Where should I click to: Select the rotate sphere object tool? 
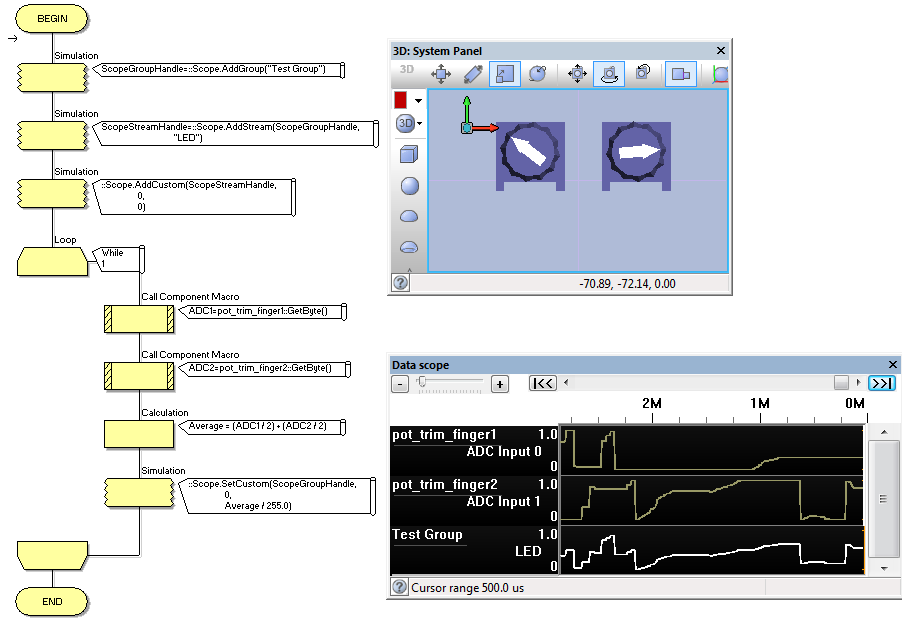pyautogui.click(x=537, y=74)
